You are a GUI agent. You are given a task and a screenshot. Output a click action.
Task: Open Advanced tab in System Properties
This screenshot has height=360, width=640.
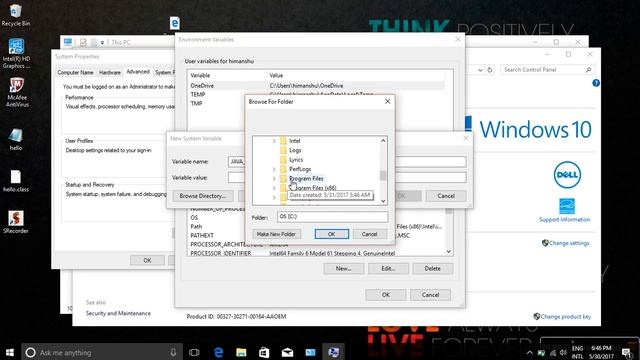tap(138, 72)
